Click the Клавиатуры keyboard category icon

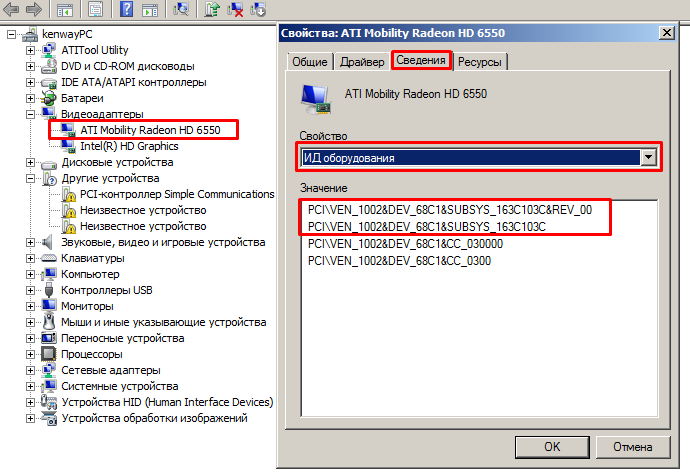pyautogui.click(x=48, y=258)
